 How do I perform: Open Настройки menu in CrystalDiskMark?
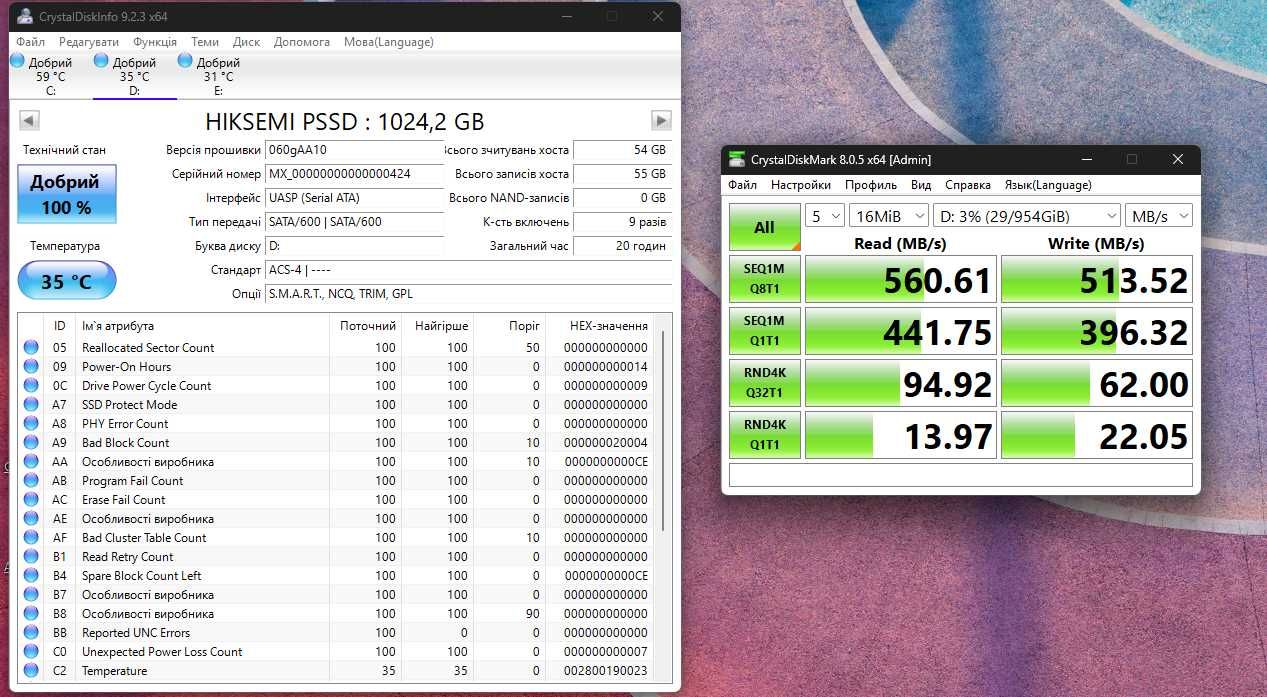click(x=801, y=185)
